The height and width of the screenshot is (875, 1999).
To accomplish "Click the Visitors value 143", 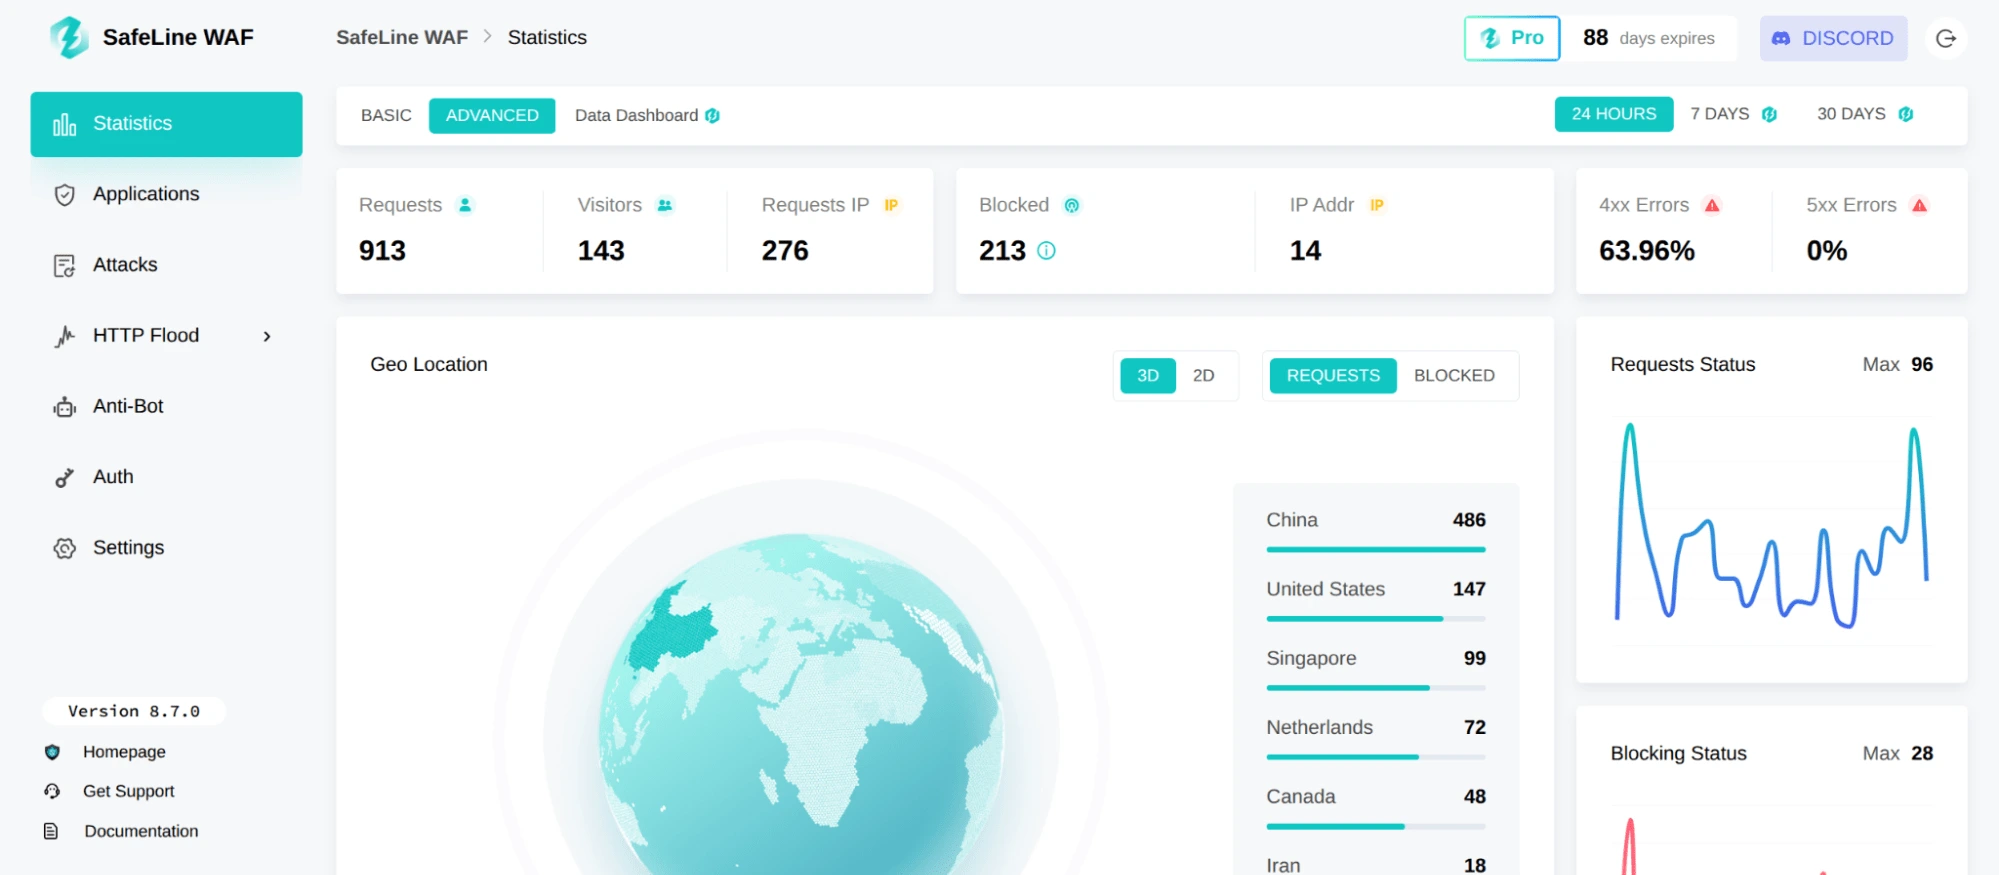I will pos(601,251).
